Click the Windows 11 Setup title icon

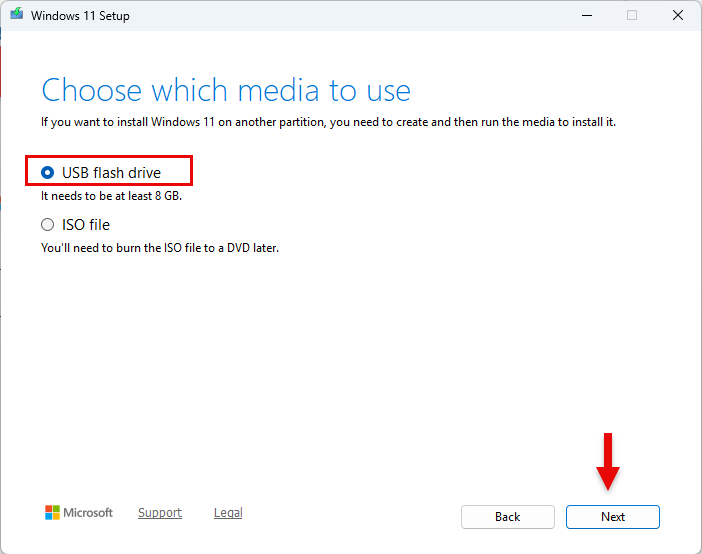[17, 14]
